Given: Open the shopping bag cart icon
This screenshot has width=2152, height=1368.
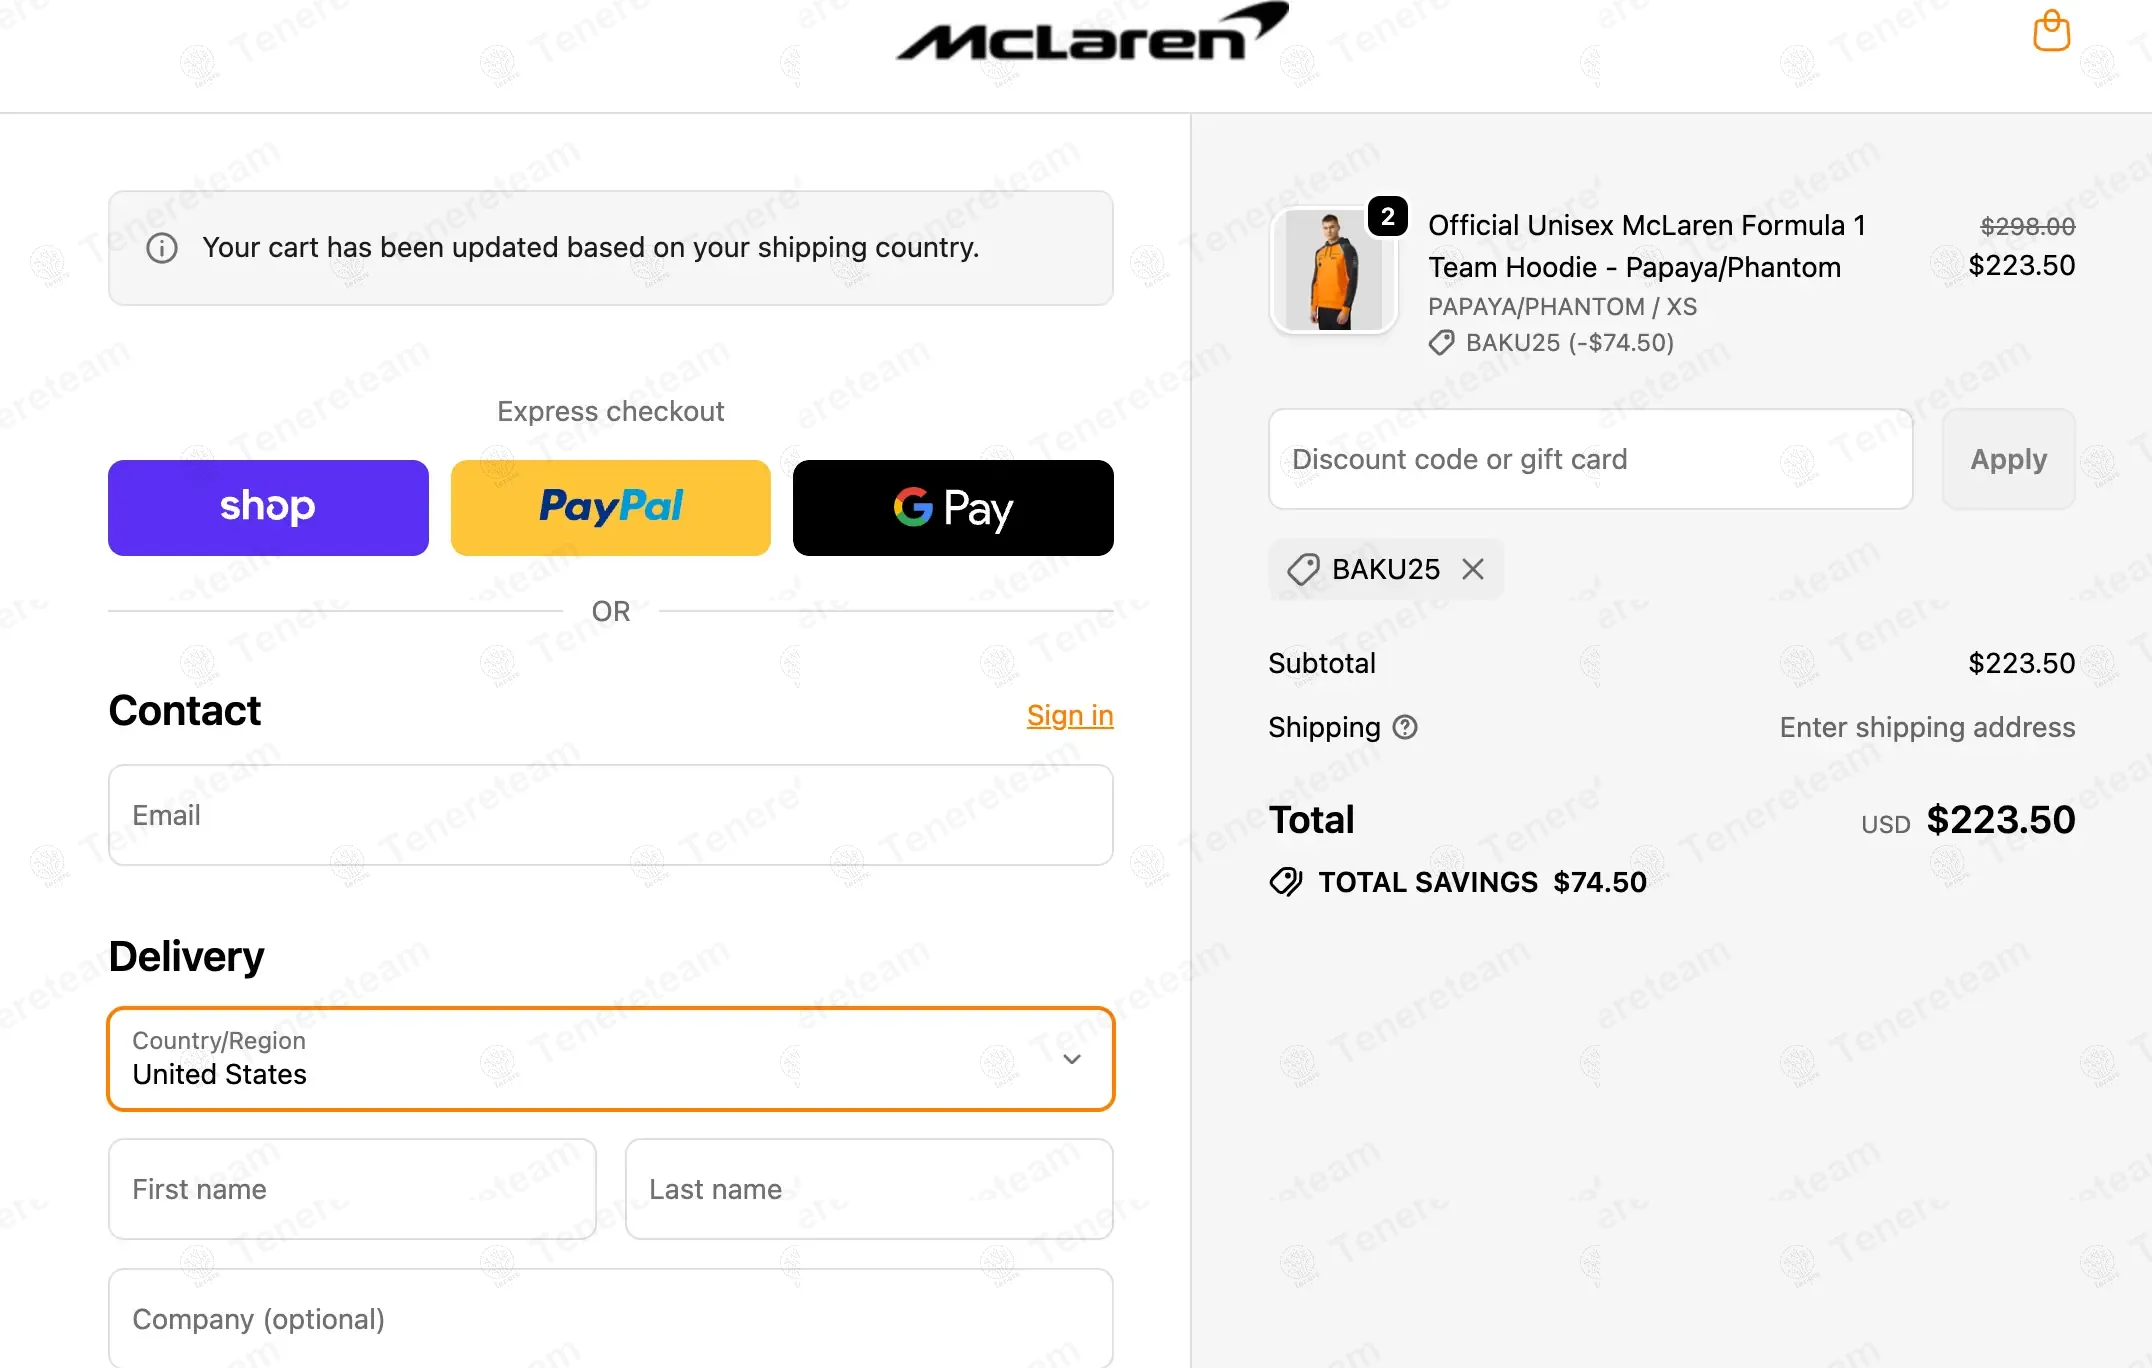Looking at the screenshot, I should (x=2051, y=31).
